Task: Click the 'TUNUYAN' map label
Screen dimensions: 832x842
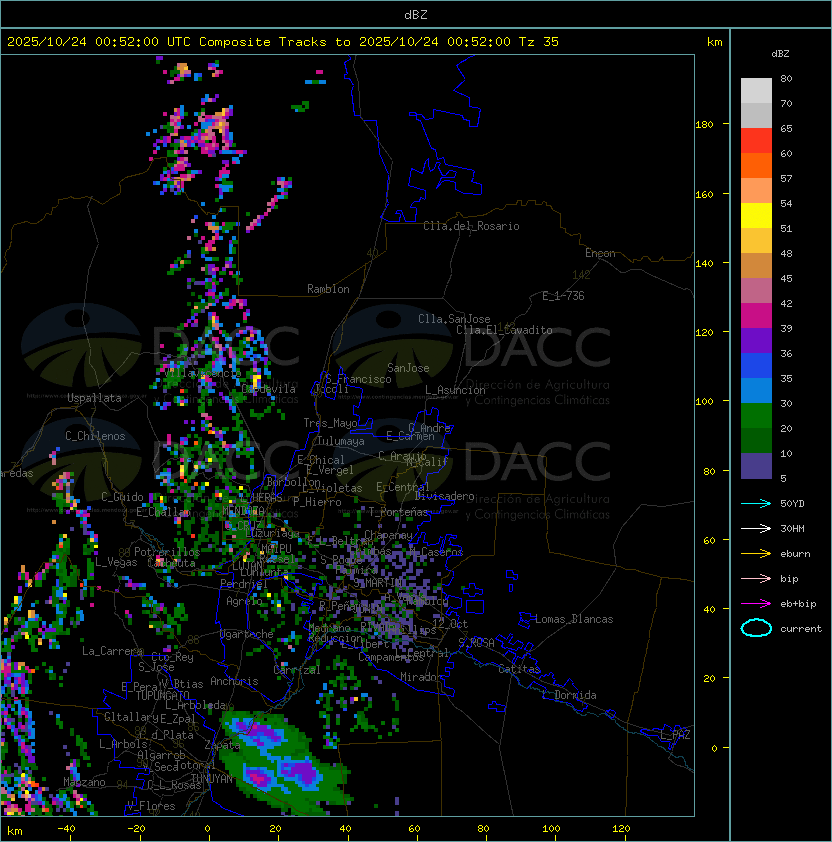Action: click(212, 779)
